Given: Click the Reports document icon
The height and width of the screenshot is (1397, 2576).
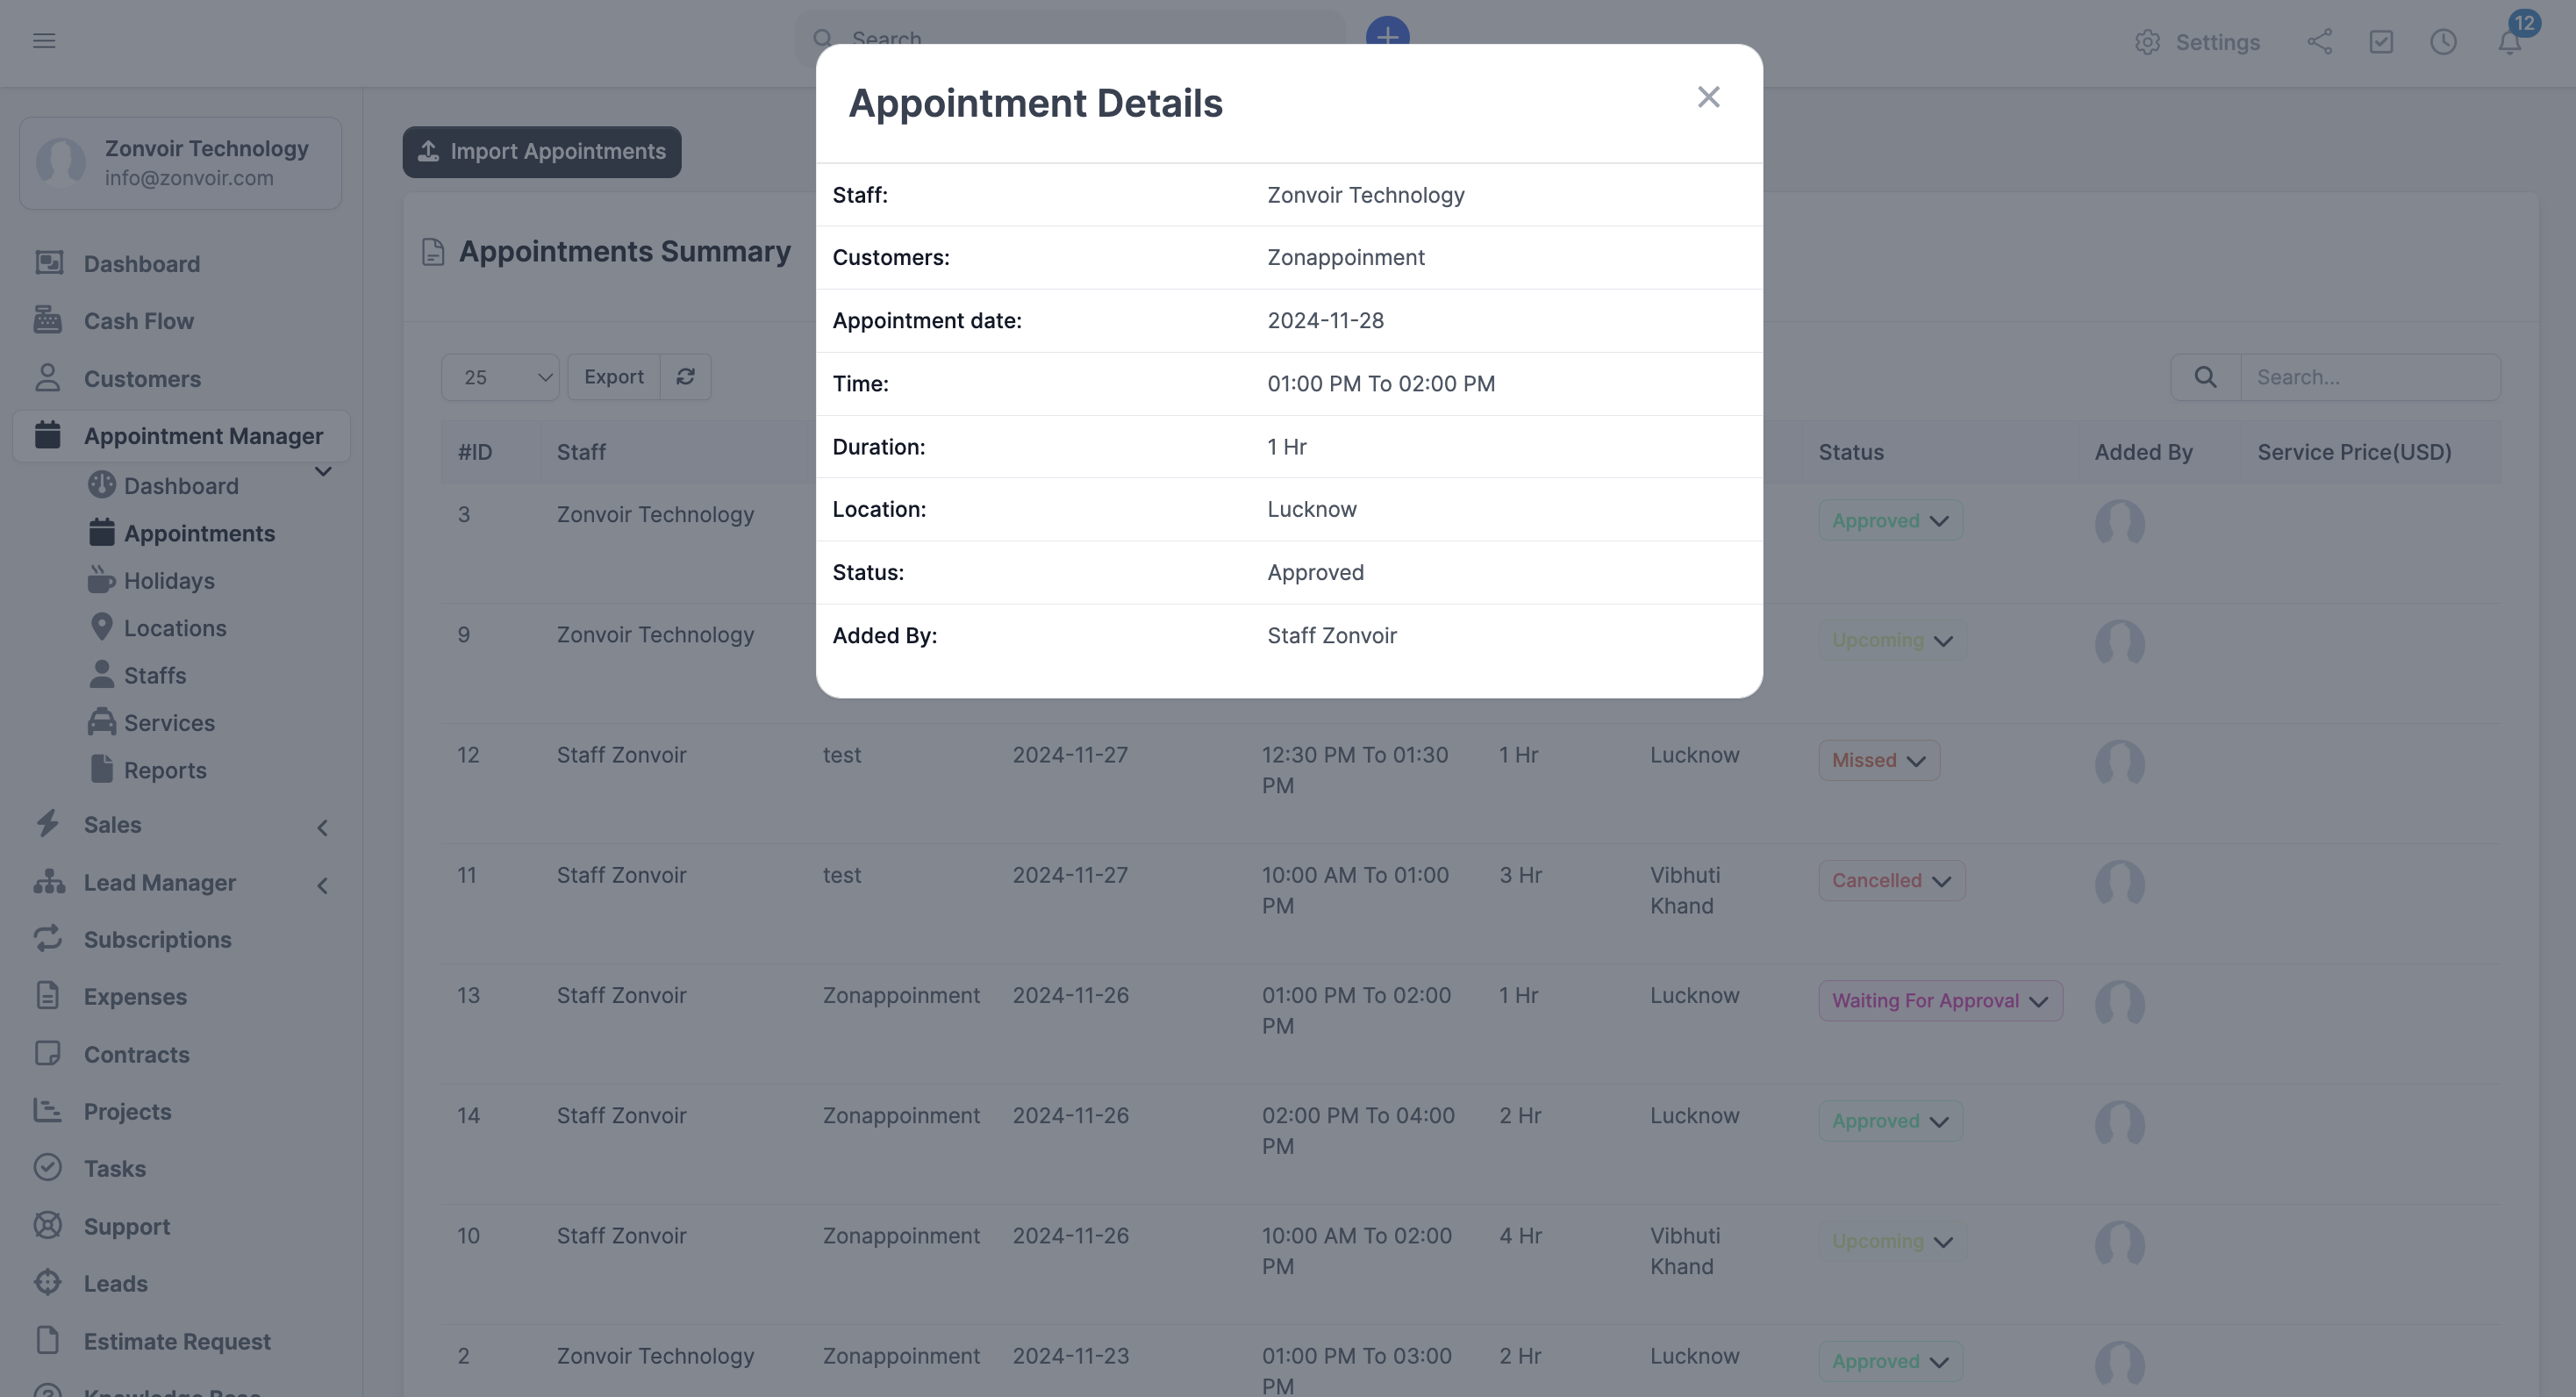Looking at the screenshot, I should 103,768.
